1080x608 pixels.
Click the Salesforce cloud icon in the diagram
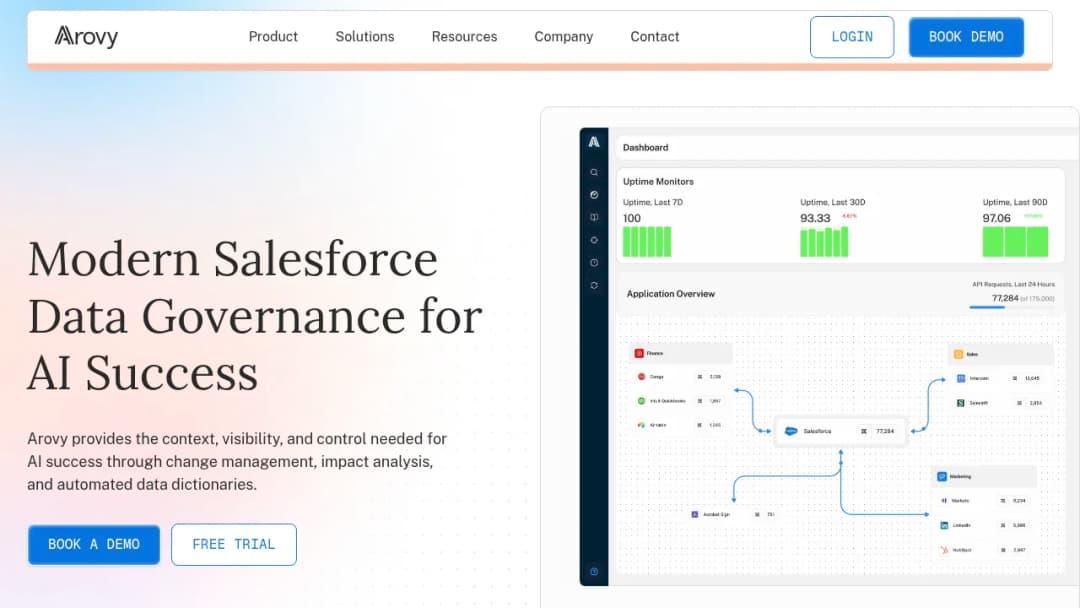tap(791, 431)
